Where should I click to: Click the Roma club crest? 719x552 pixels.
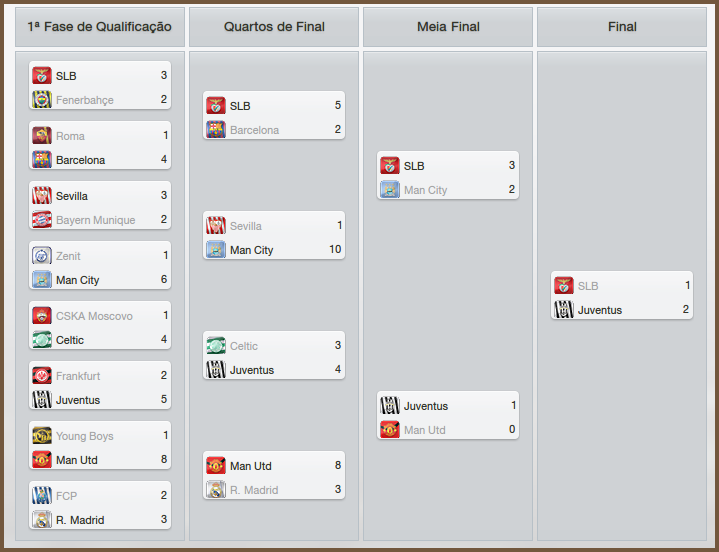[41, 136]
